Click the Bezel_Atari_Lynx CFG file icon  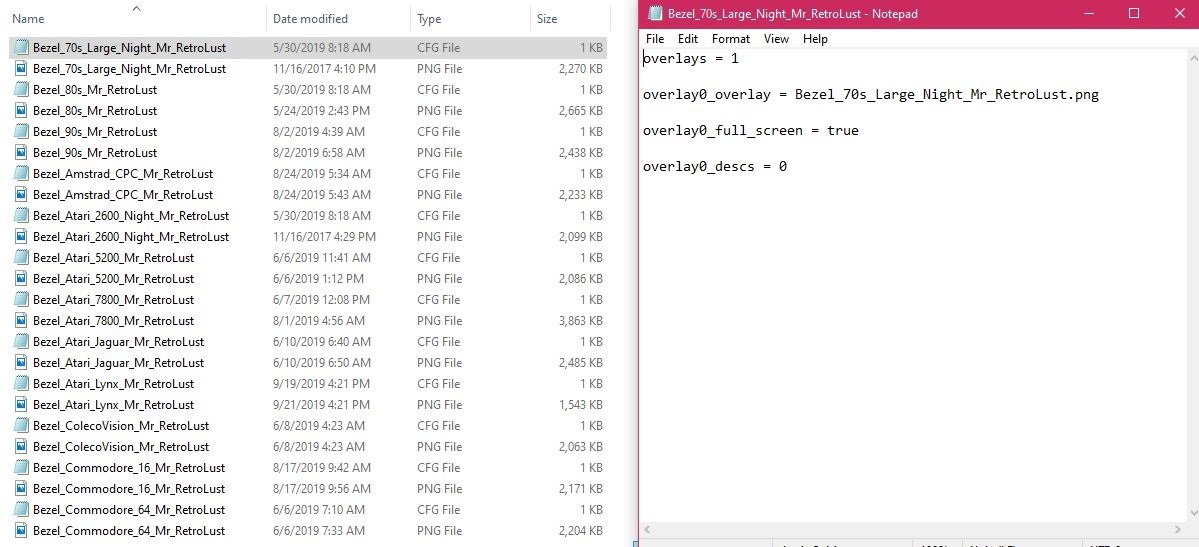coord(21,384)
